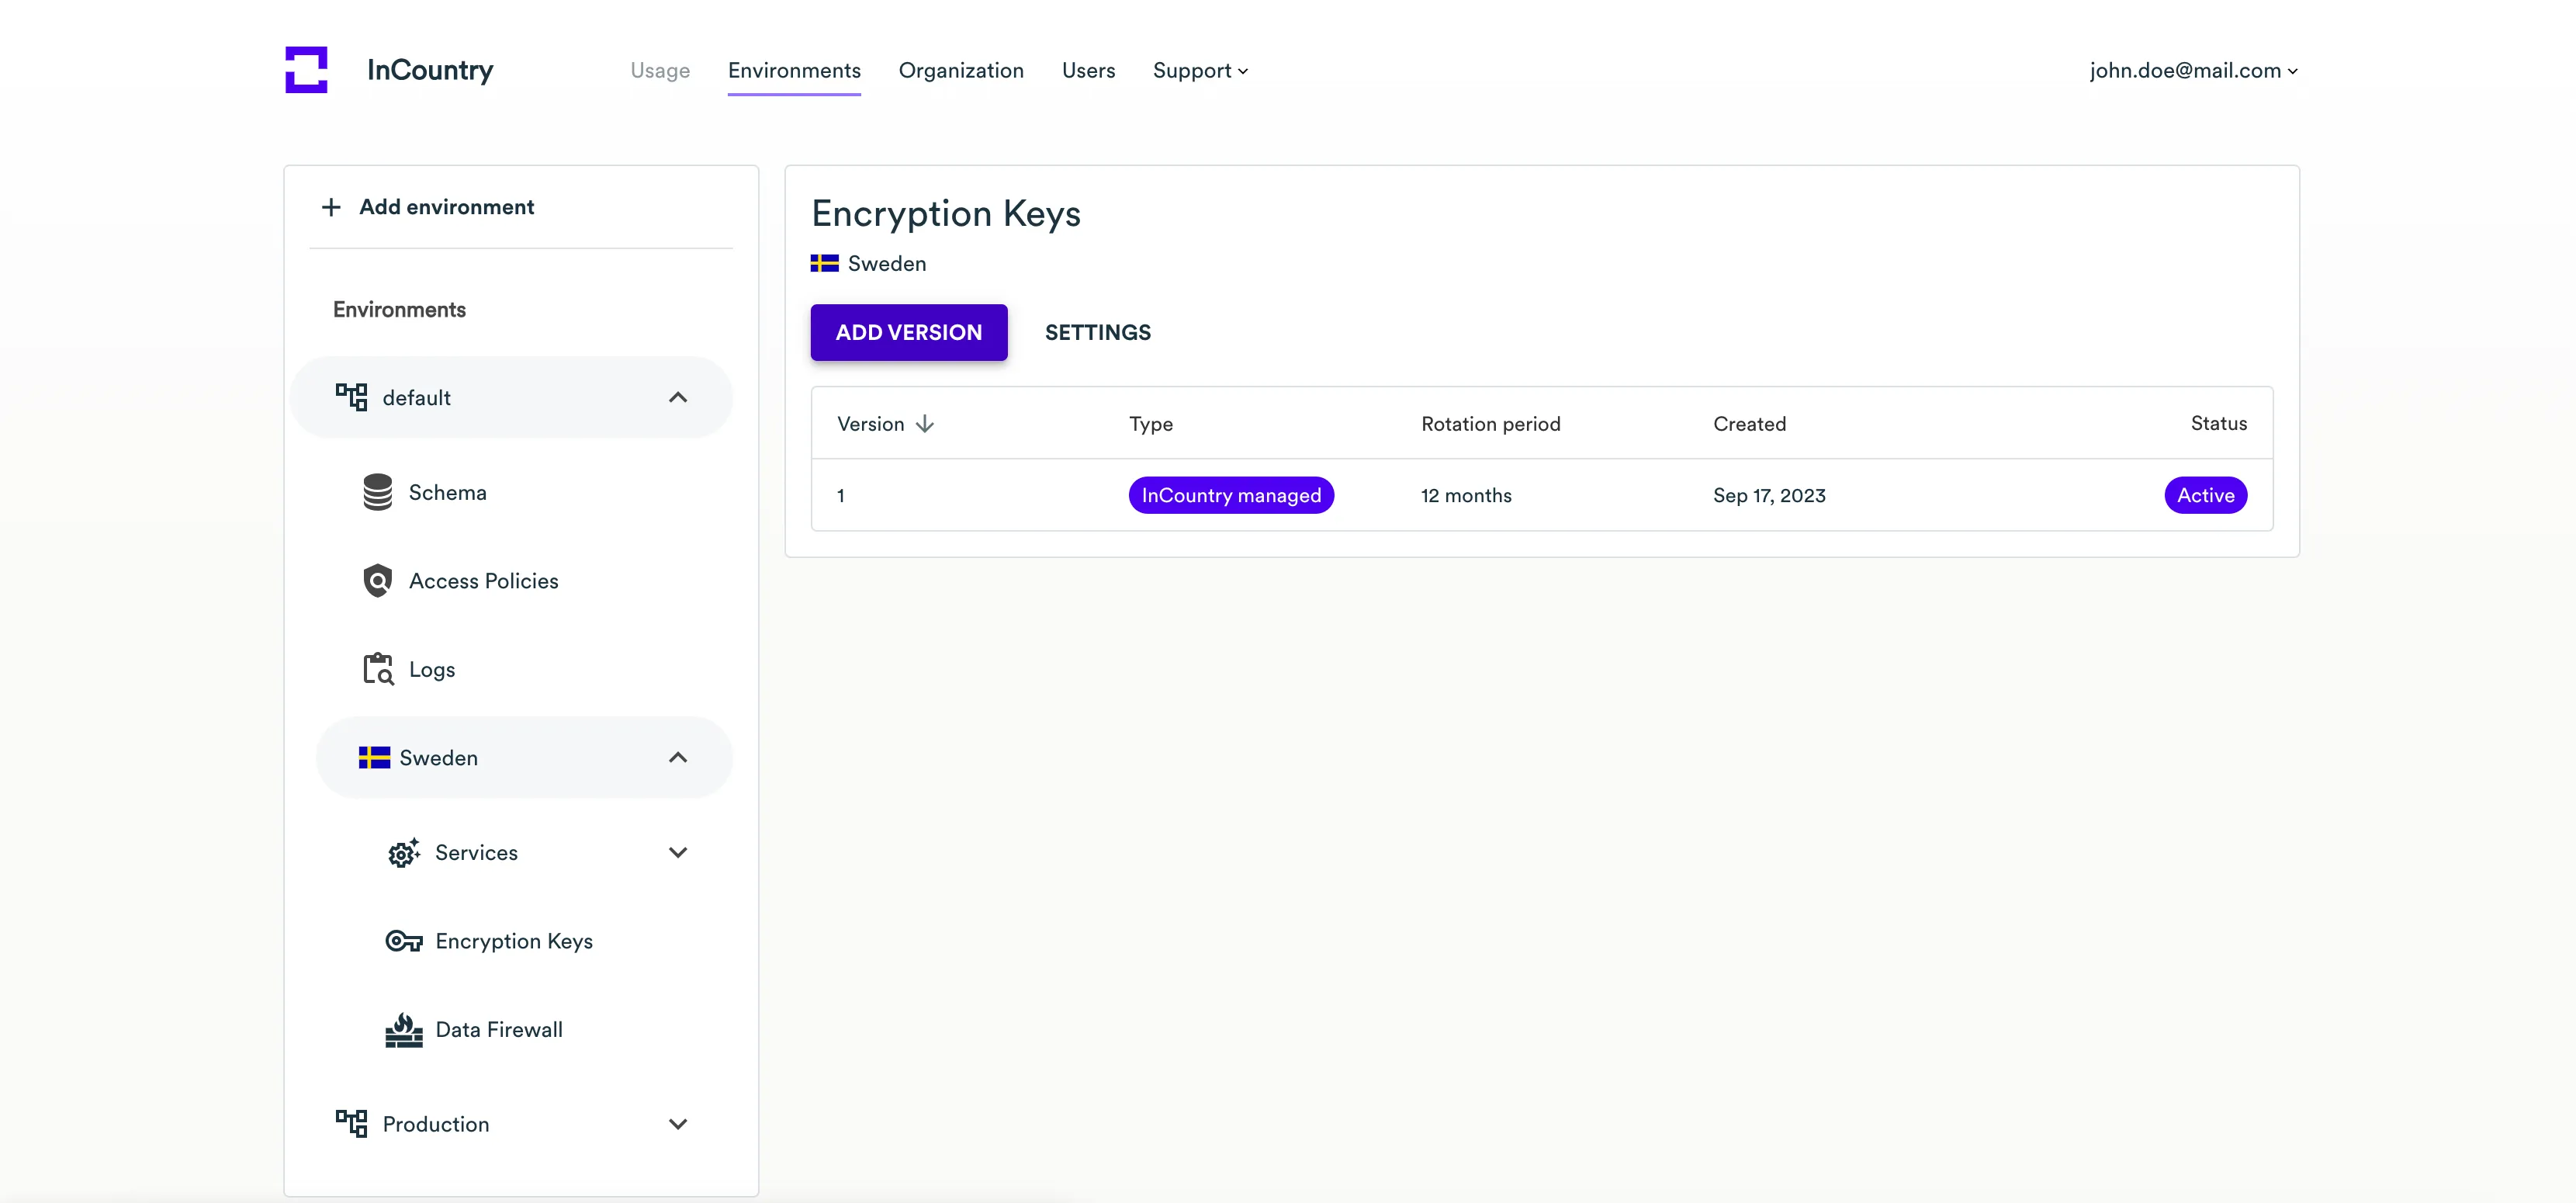Click the Encryption Keys key icon
The height and width of the screenshot is (1203, 2576).
pyautogui.click(x=403, y=941)
